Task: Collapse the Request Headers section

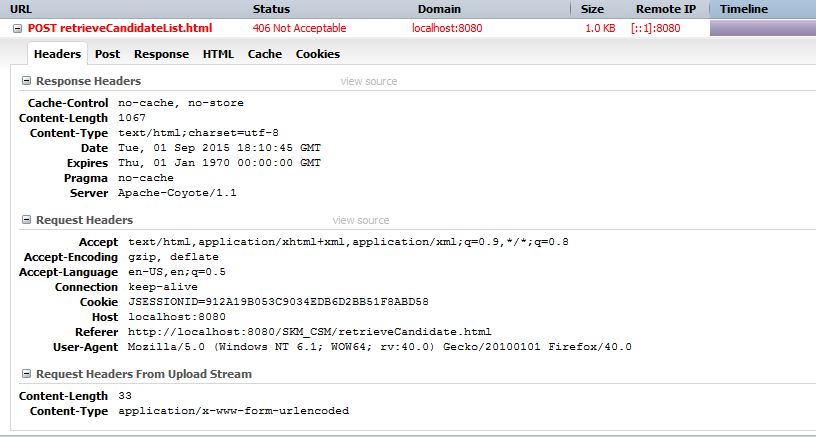Action: coord(27,220)
